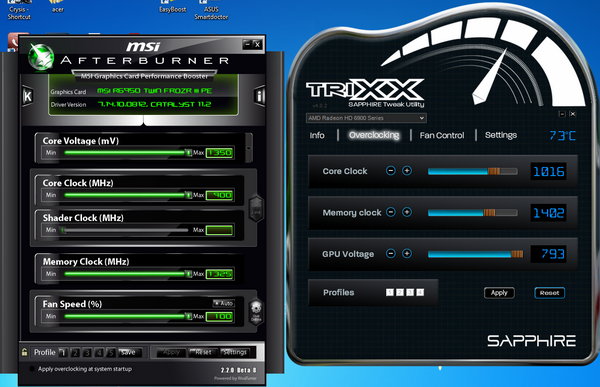Open Afterburner Settings button

[x=235, y=353]
